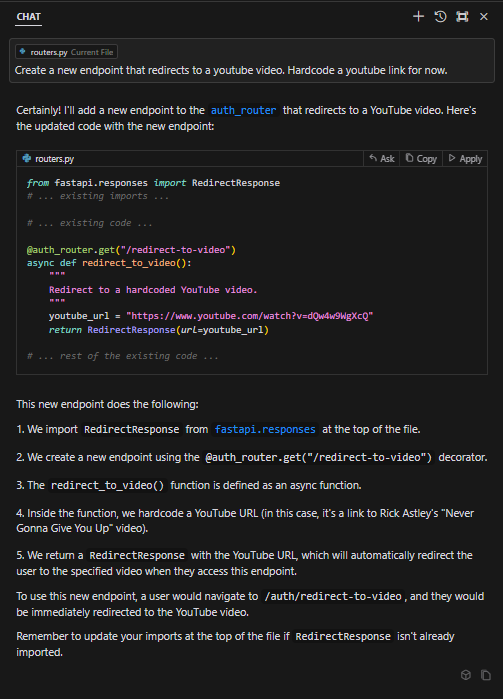Close the chat panel
This screenshot has width=503, height=699.
coord(484,17)
